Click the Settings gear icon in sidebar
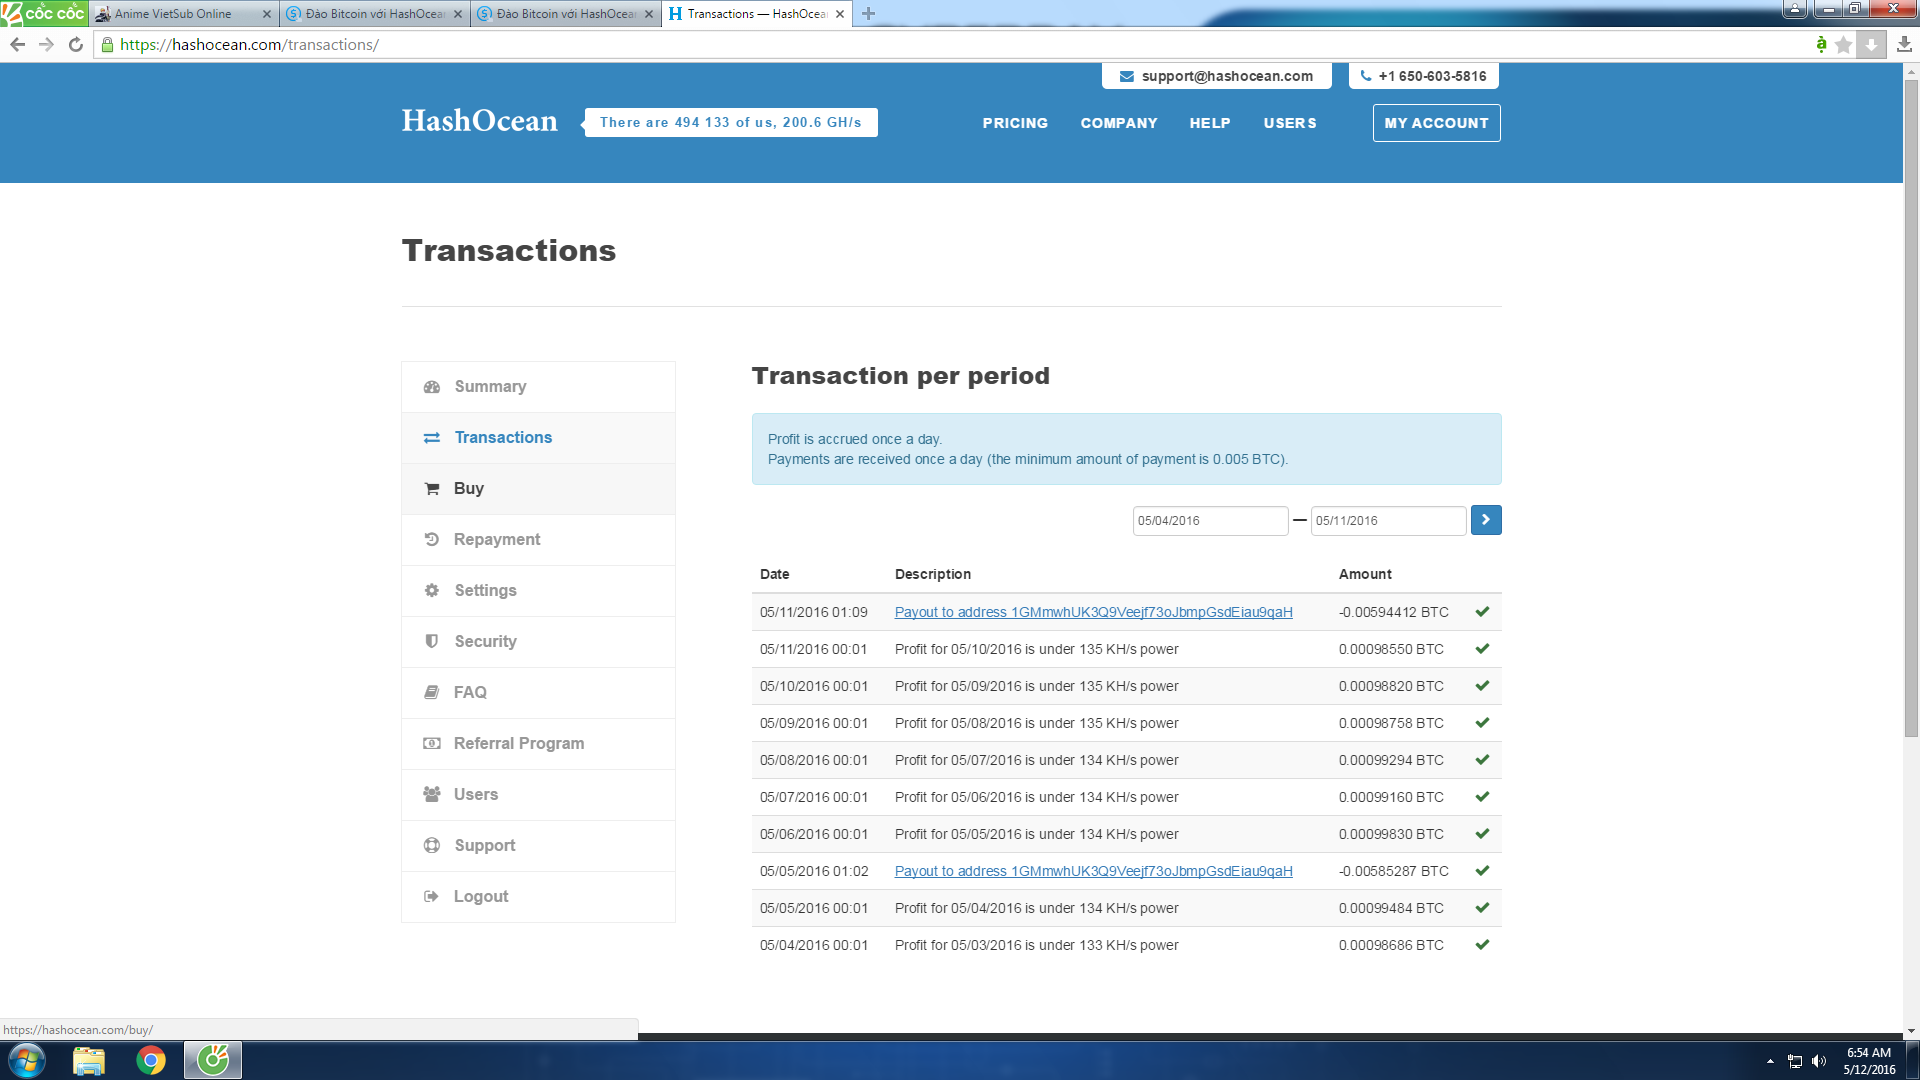 click(432, 591)
